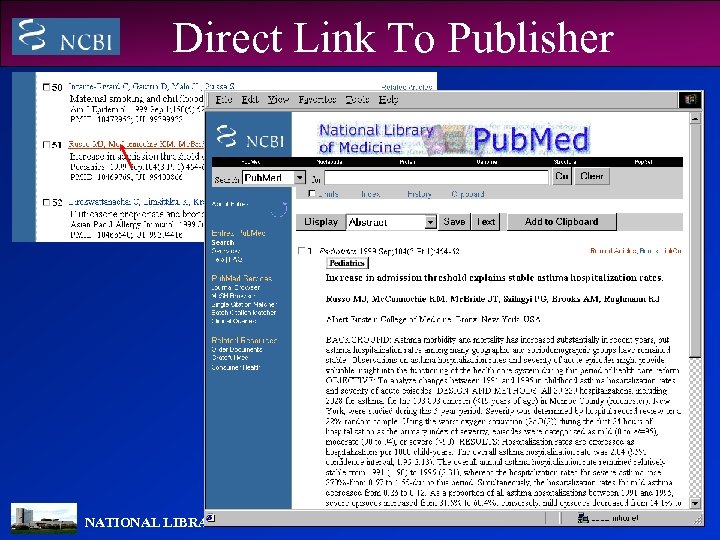Image resolution: width=720 pixels, height=540 pixels.
Task: Tick the checkbox for citation 50
Action: 46,87
